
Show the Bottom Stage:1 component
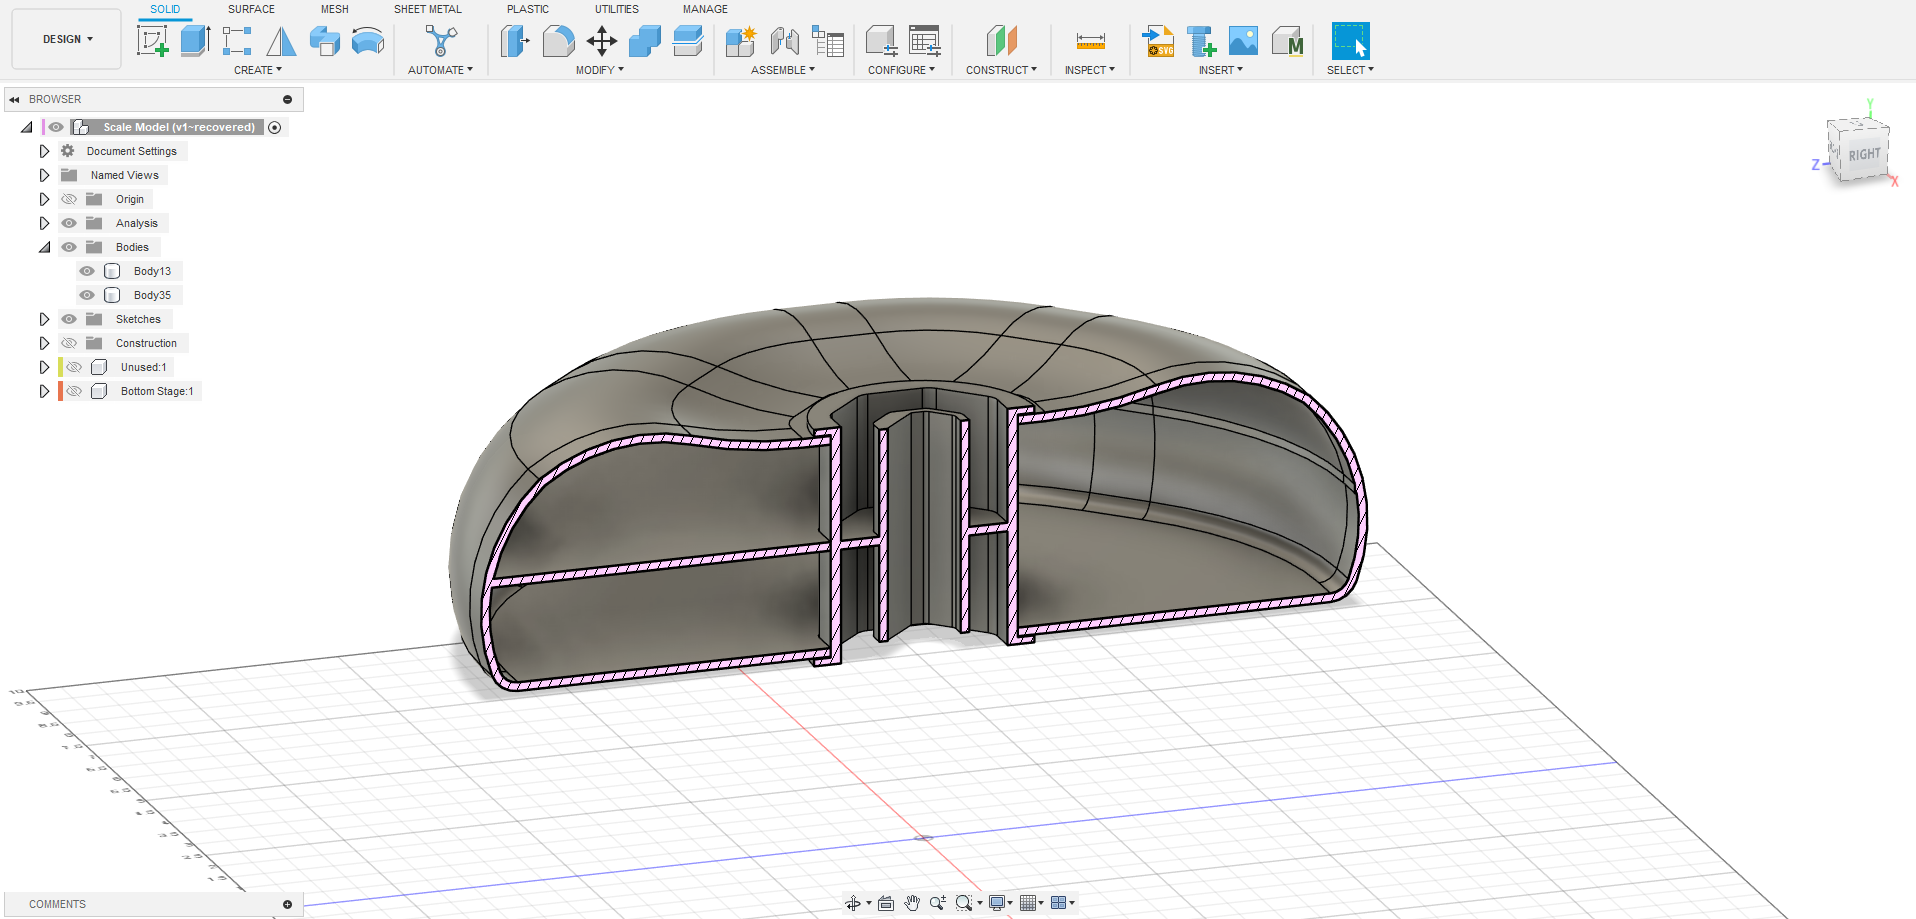[74, 391]
